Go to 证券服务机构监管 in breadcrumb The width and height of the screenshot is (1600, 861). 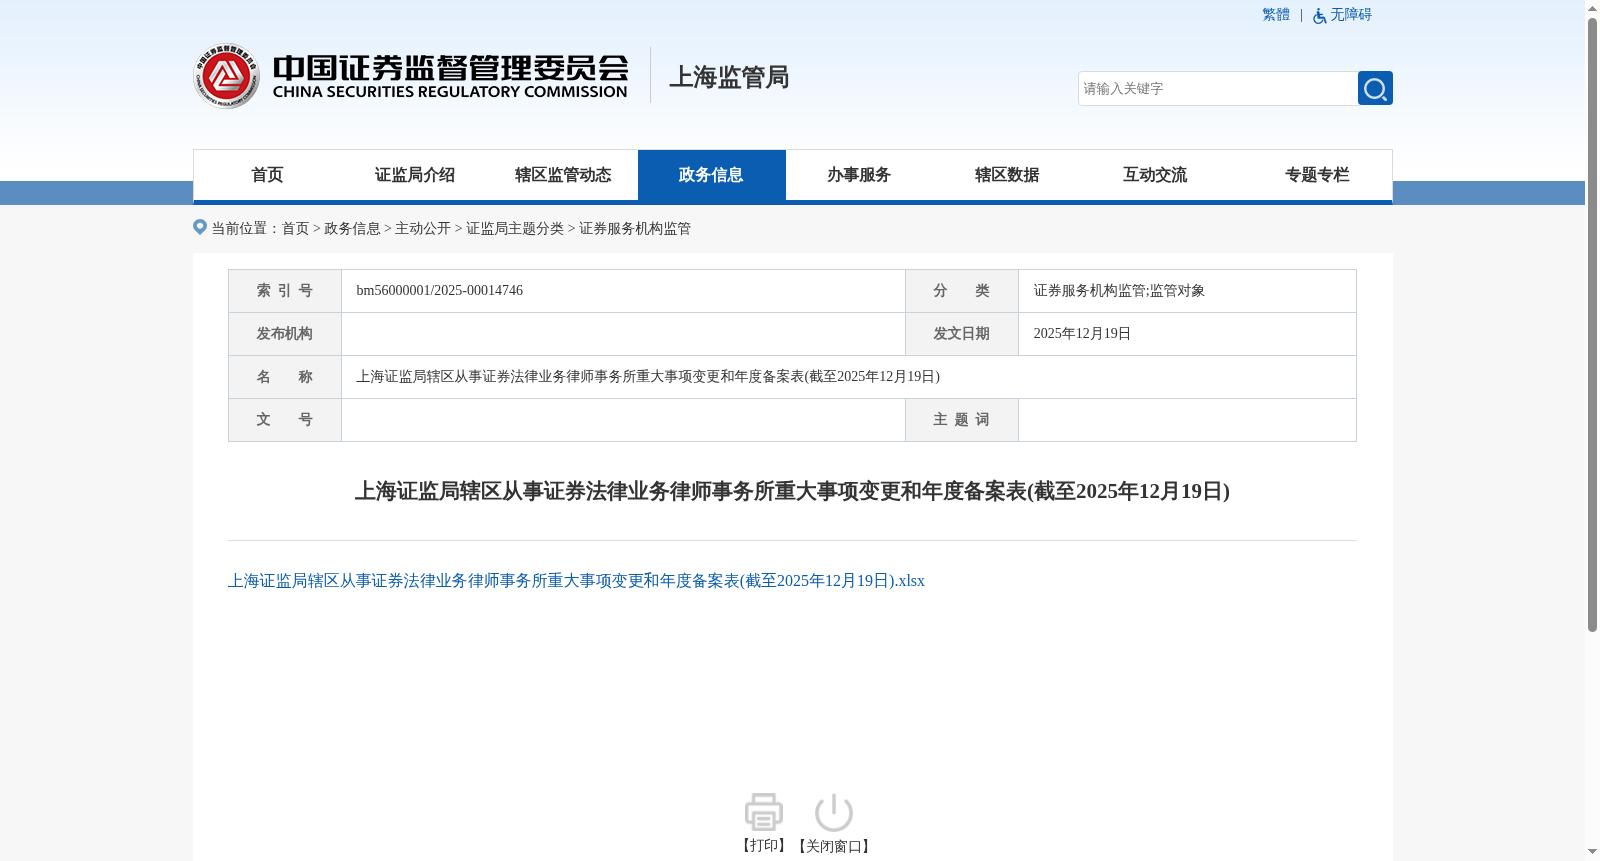(635, 229)
